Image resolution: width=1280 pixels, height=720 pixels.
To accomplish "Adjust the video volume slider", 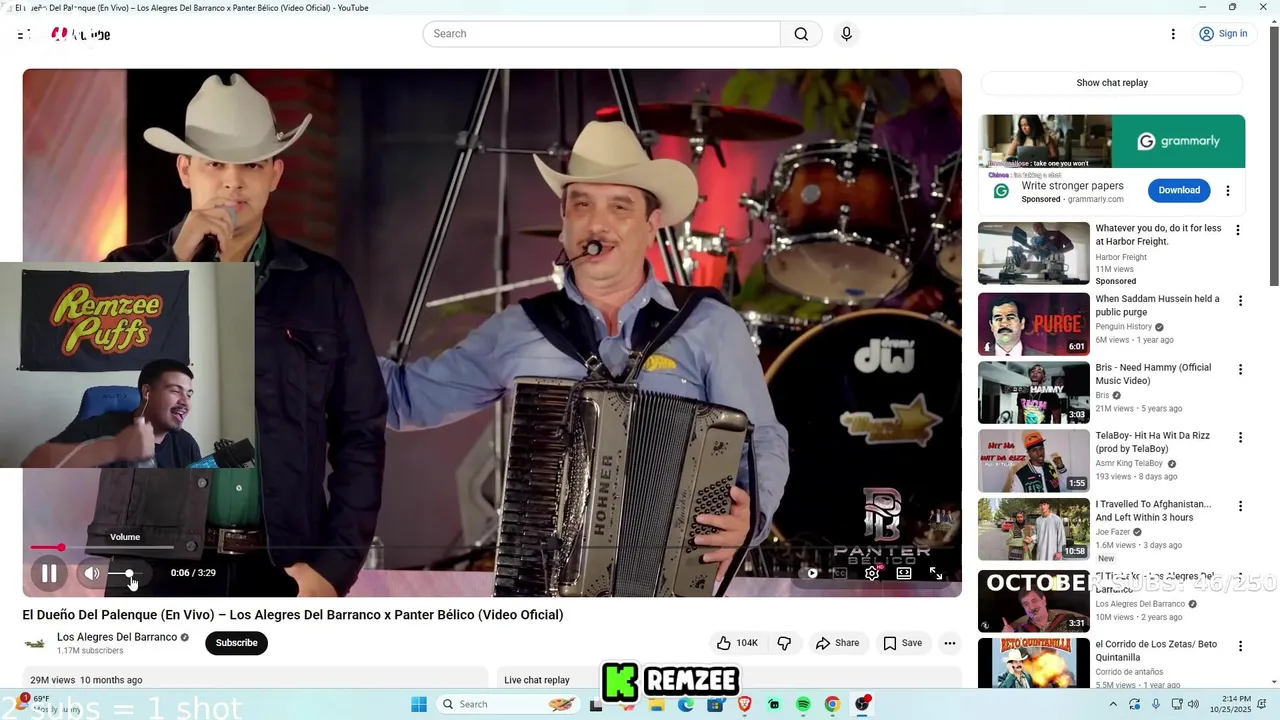I will (x=128, y=573).
